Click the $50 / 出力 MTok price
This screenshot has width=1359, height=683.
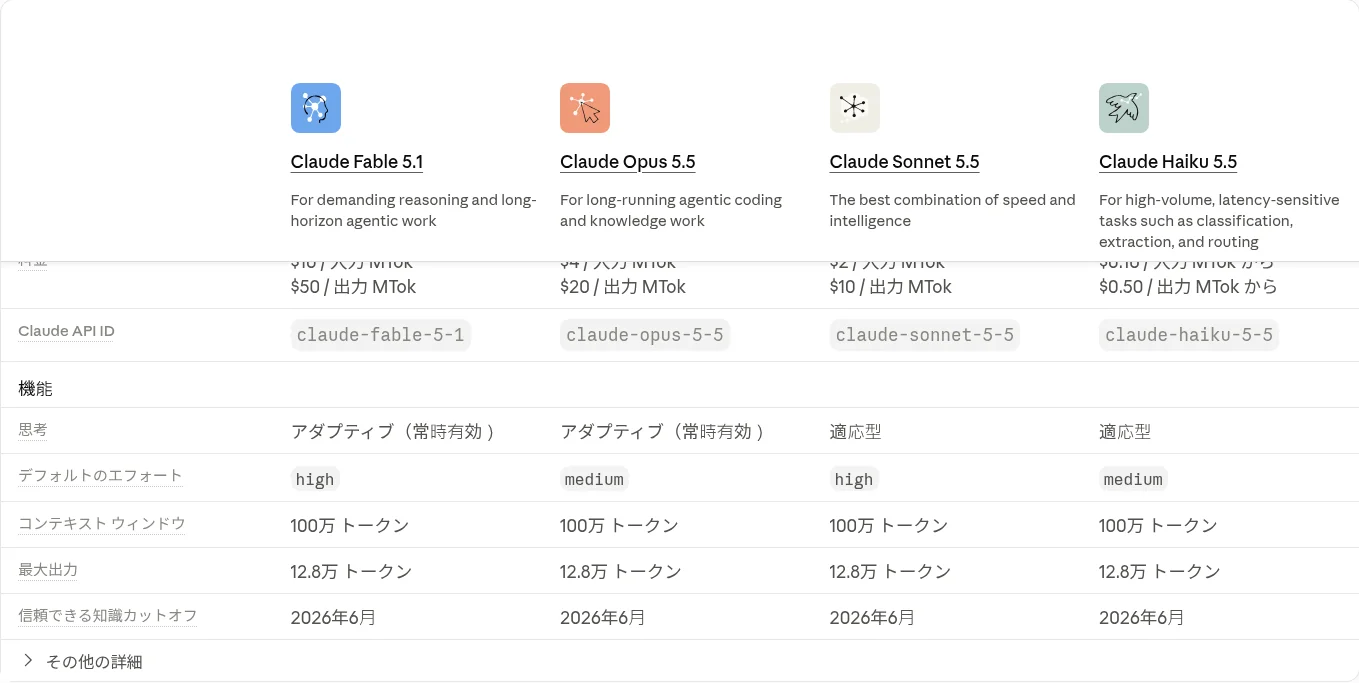pos(353,287)
